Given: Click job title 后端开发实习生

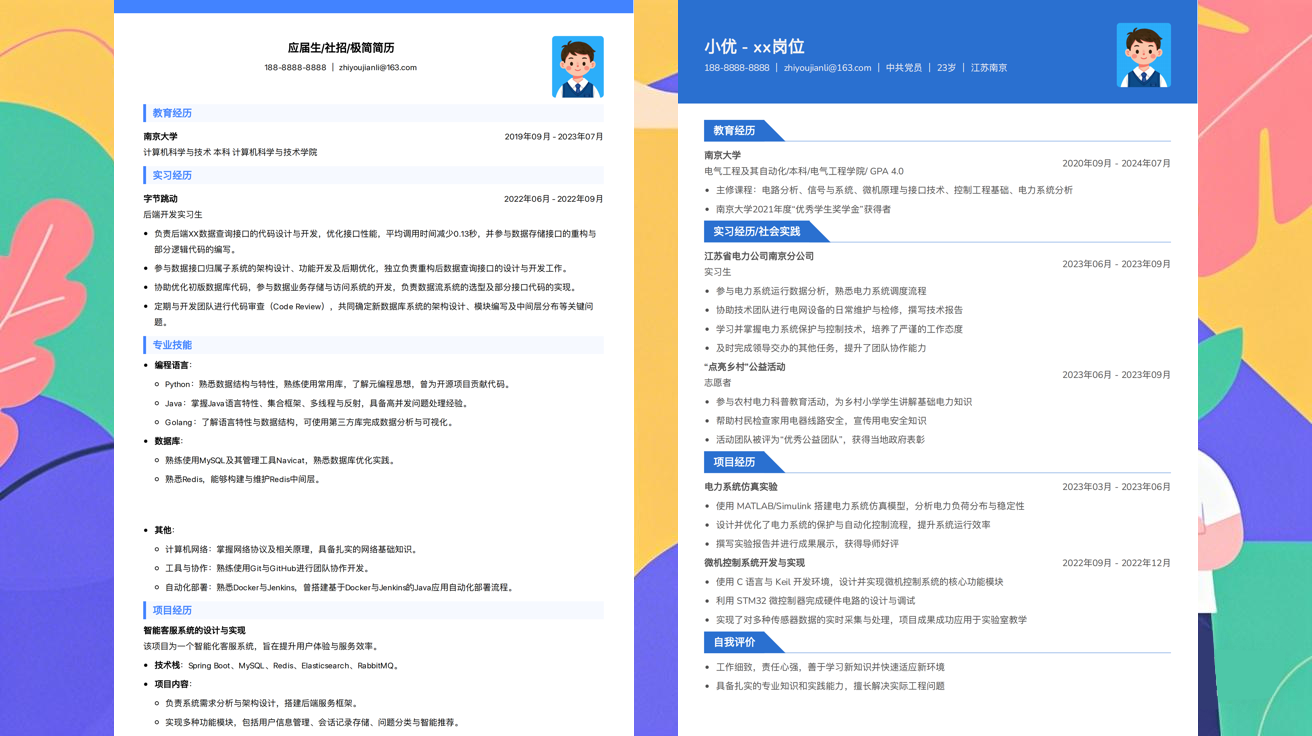Looking at the screenshot, I should pyautogui.click(x=173, y=214).
